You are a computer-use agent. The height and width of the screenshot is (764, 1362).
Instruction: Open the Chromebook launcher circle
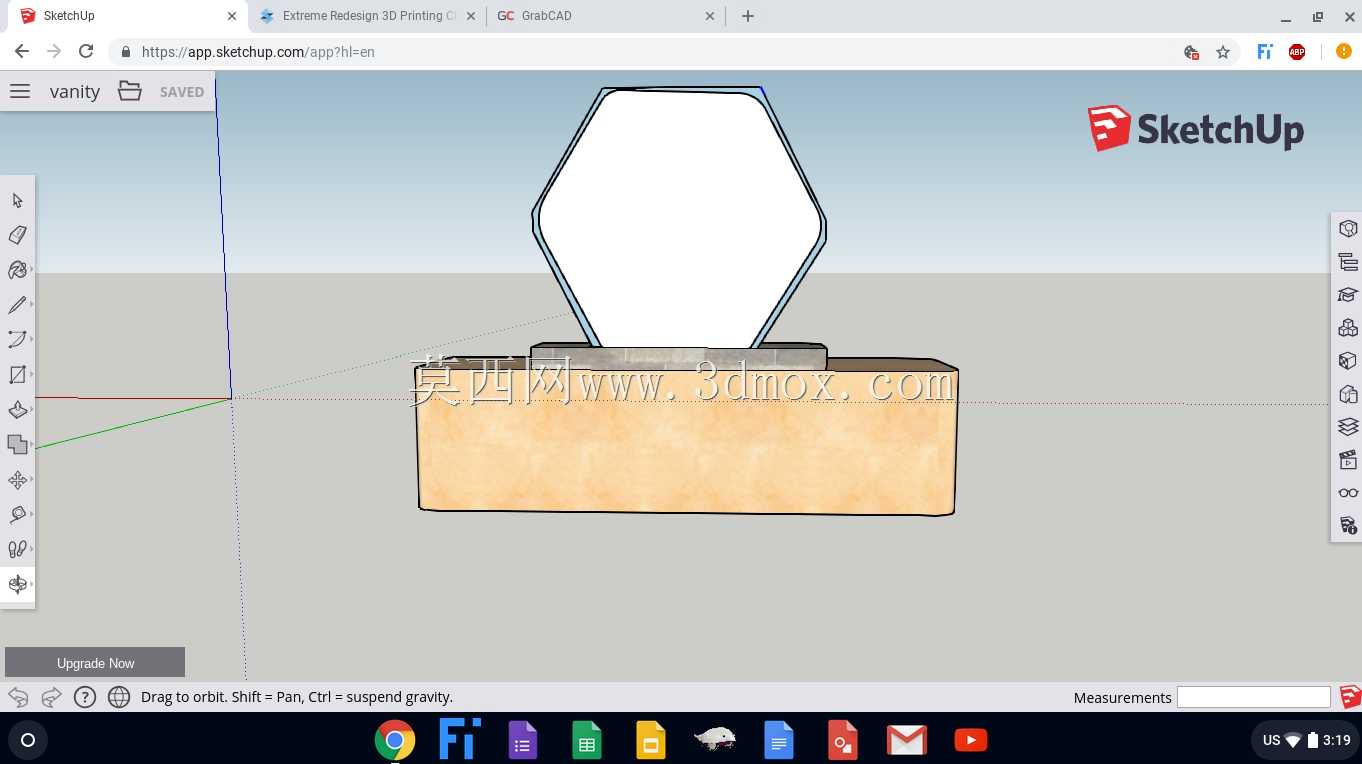tap(28, 740)
